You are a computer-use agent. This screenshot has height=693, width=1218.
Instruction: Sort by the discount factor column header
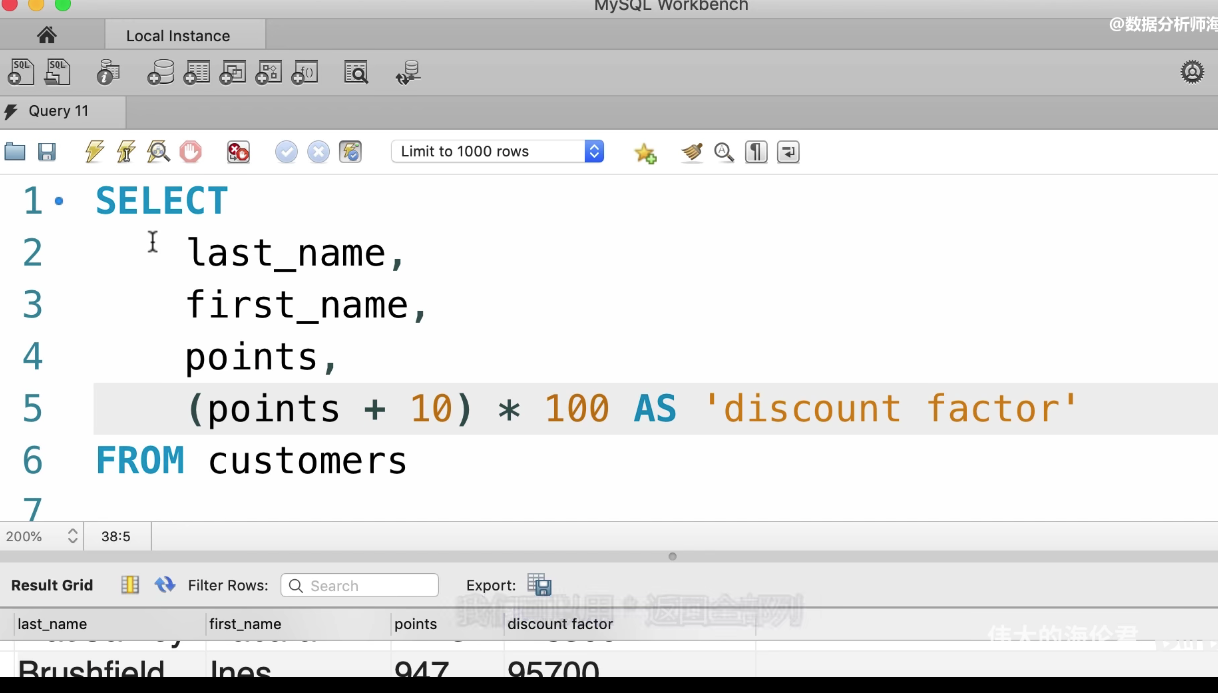click(x=629, y=624)
